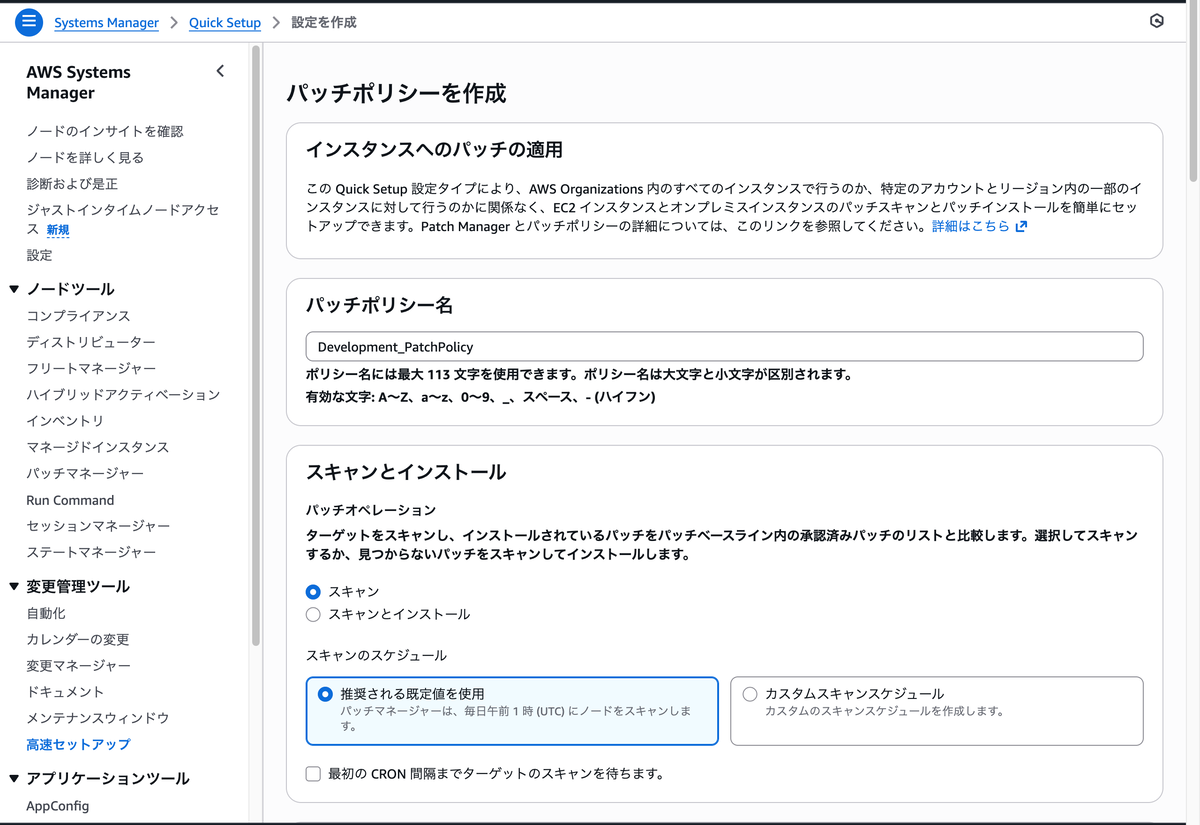Click the スキャンとインストール section heading

tap(406, 472)
